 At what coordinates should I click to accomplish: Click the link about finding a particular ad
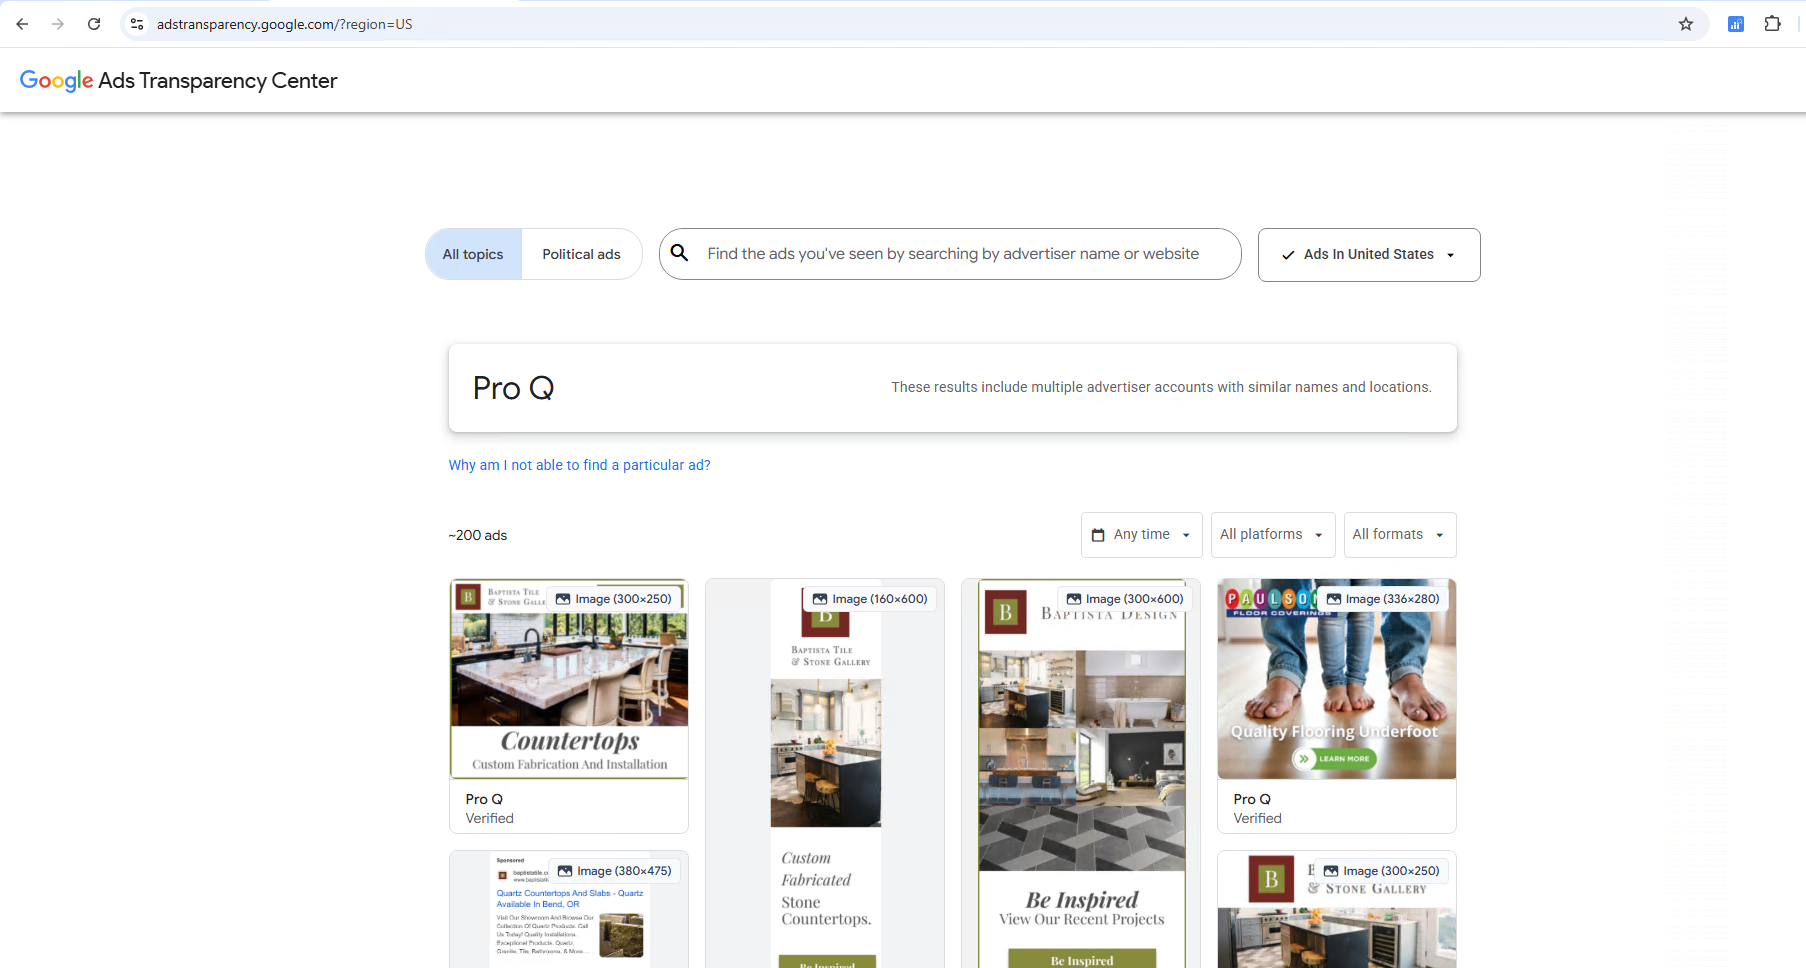[579, 464]
